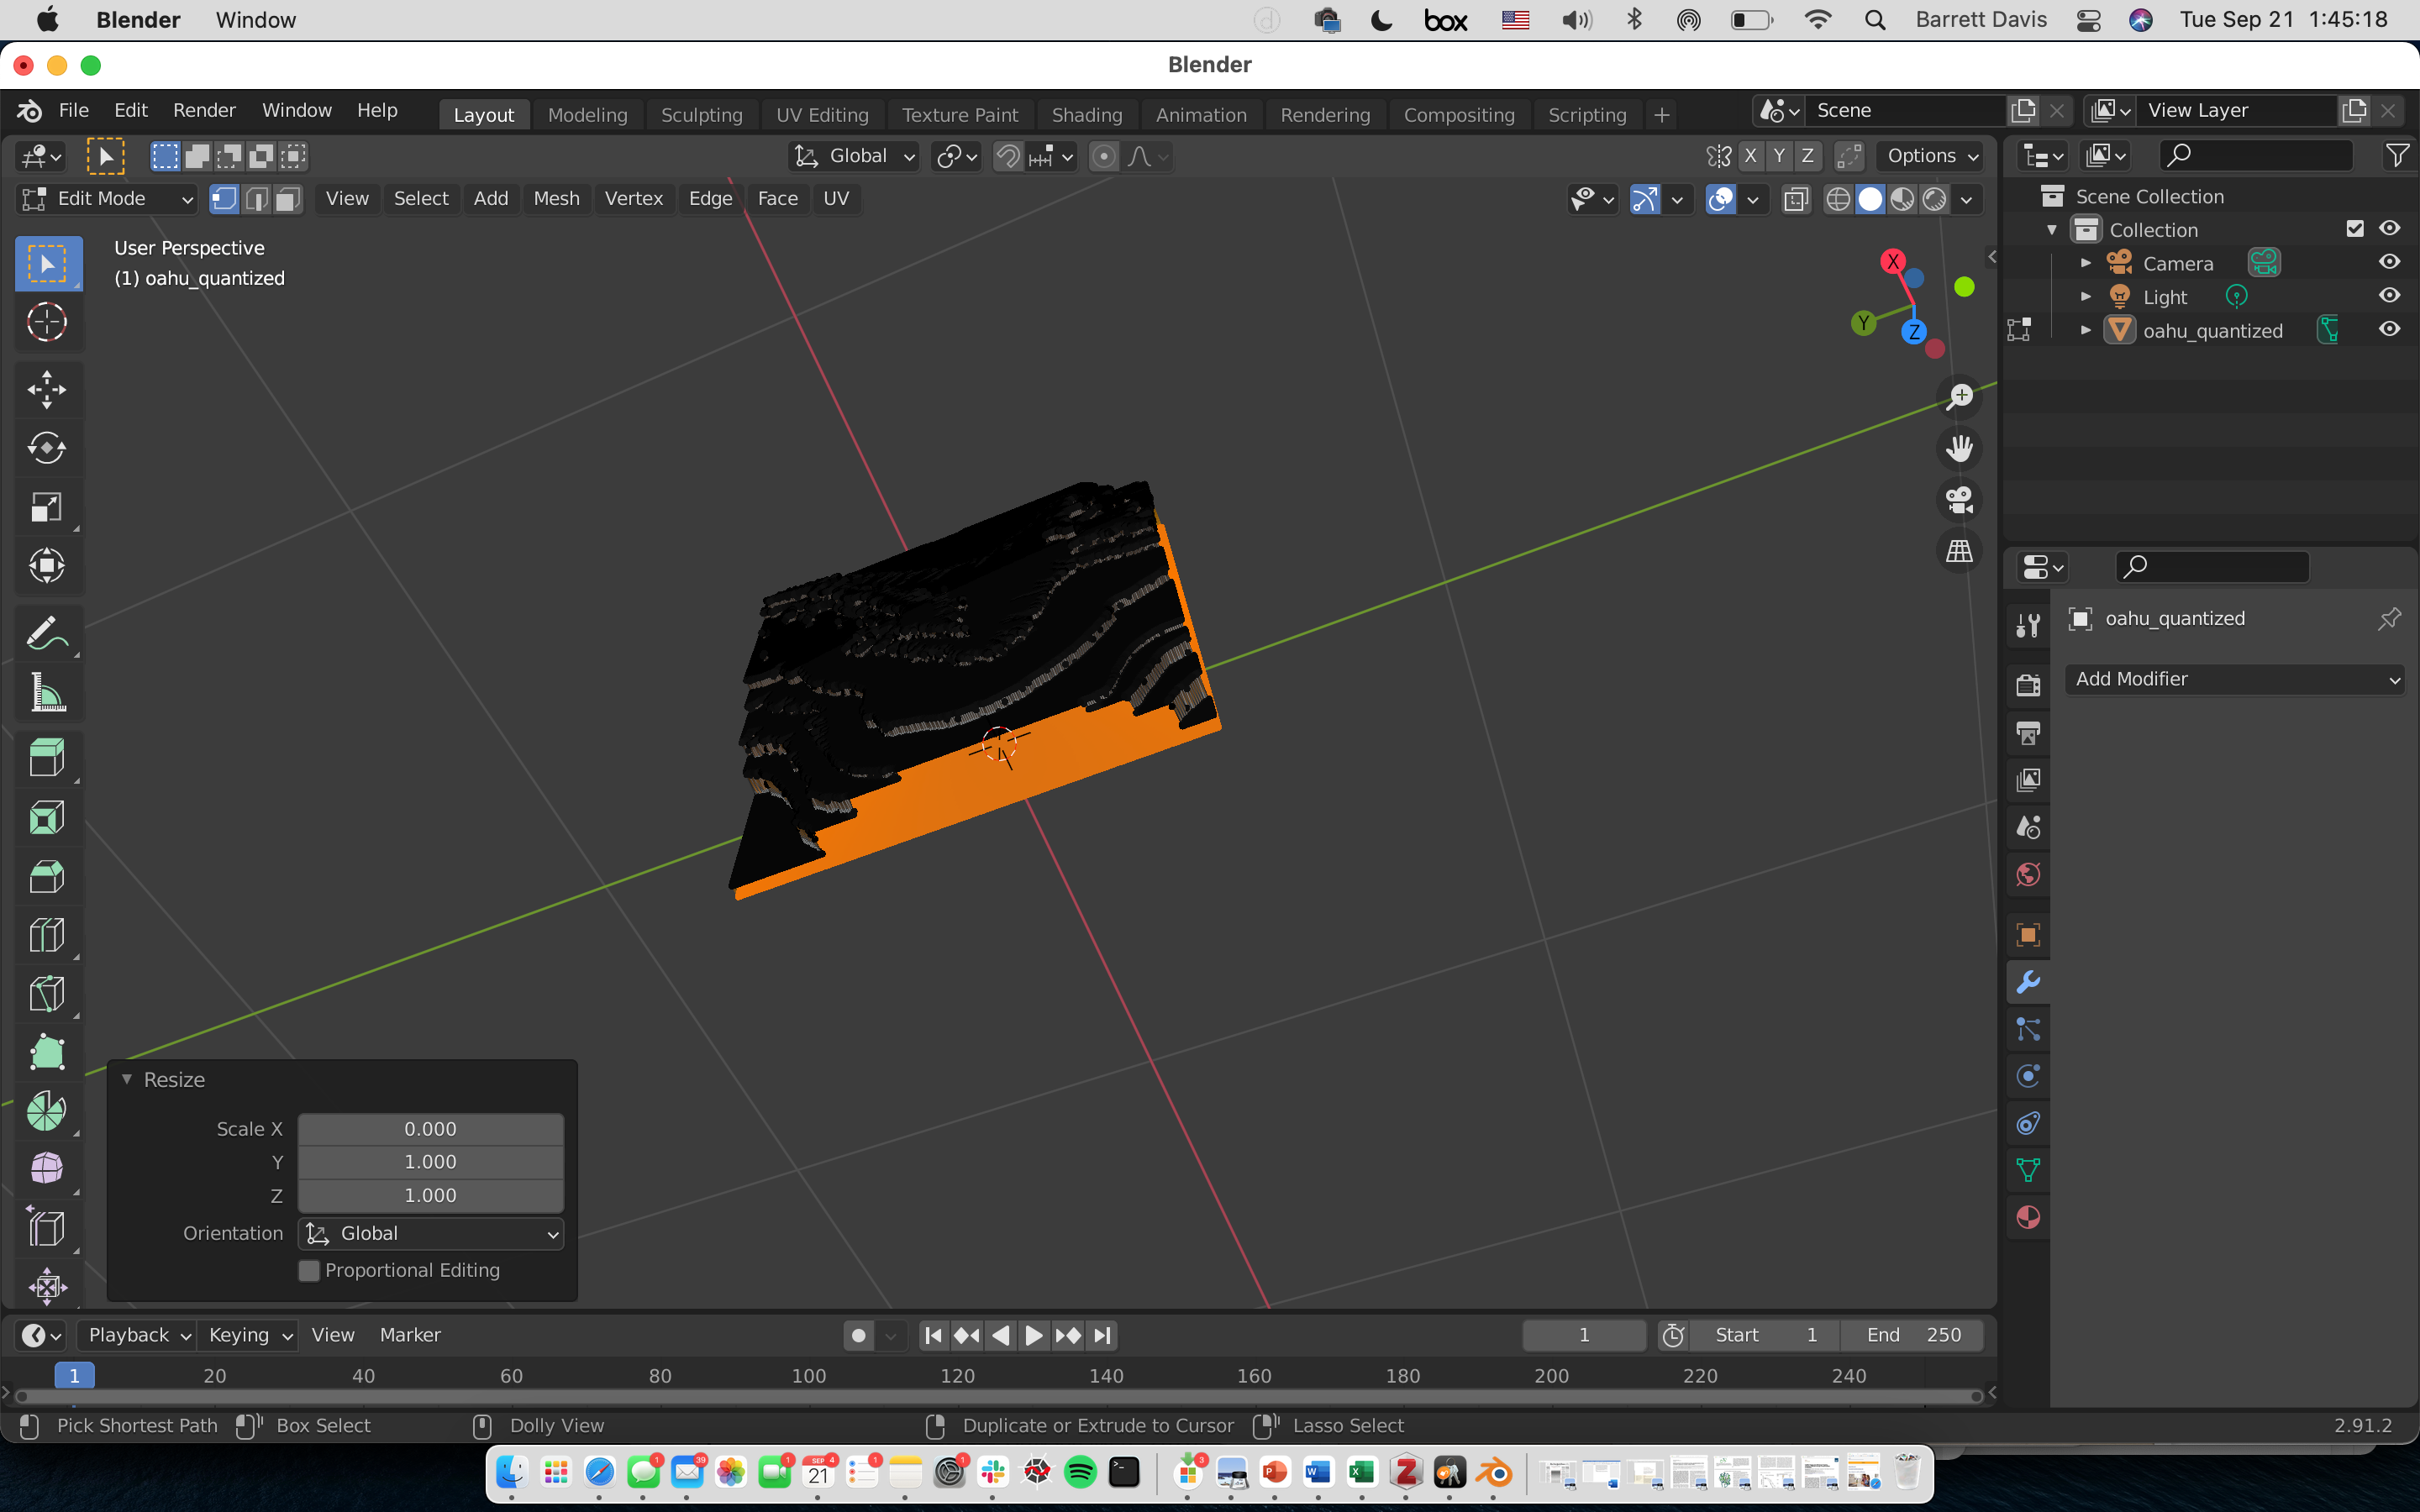
Task: Click the outliner search field
Action: coord(2256,156)
